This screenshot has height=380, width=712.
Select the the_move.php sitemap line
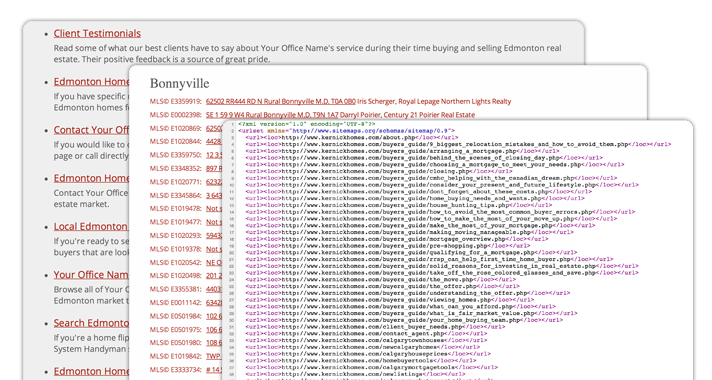click(381, 279)
